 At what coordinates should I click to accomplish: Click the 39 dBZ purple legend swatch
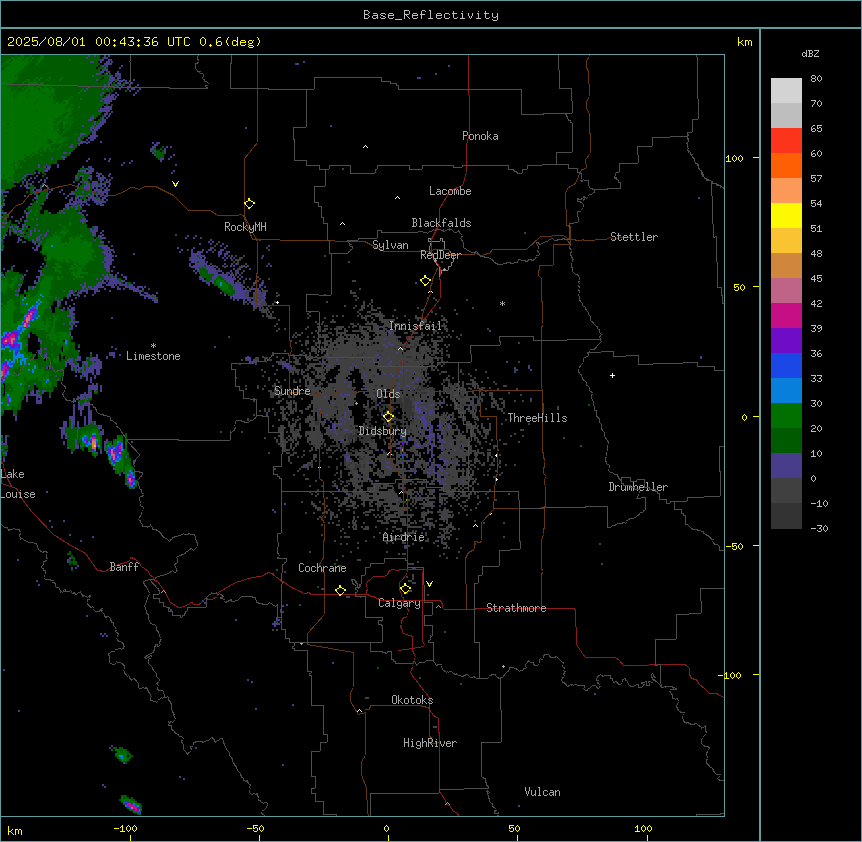(x=786, y=340)
